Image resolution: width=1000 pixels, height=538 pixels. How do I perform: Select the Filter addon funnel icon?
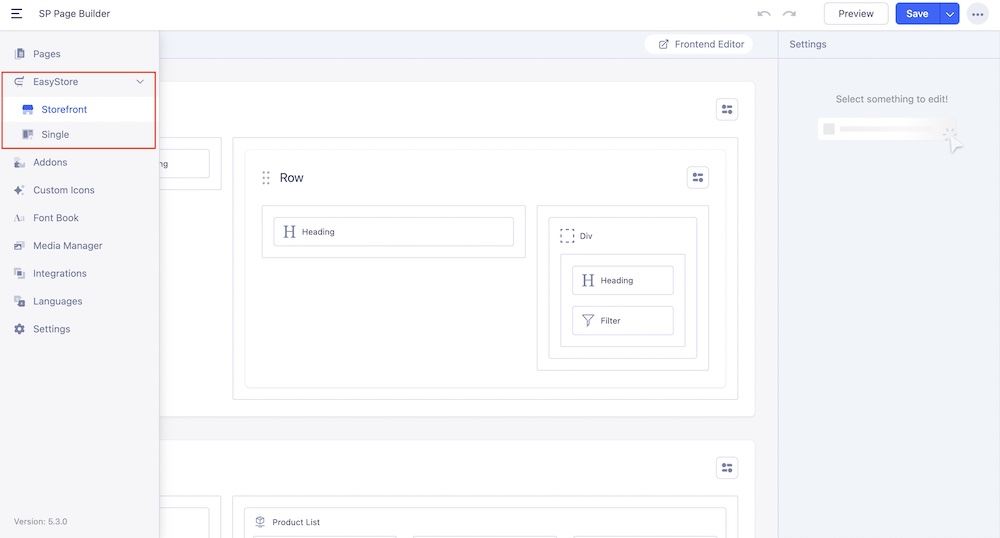[588, 321]
